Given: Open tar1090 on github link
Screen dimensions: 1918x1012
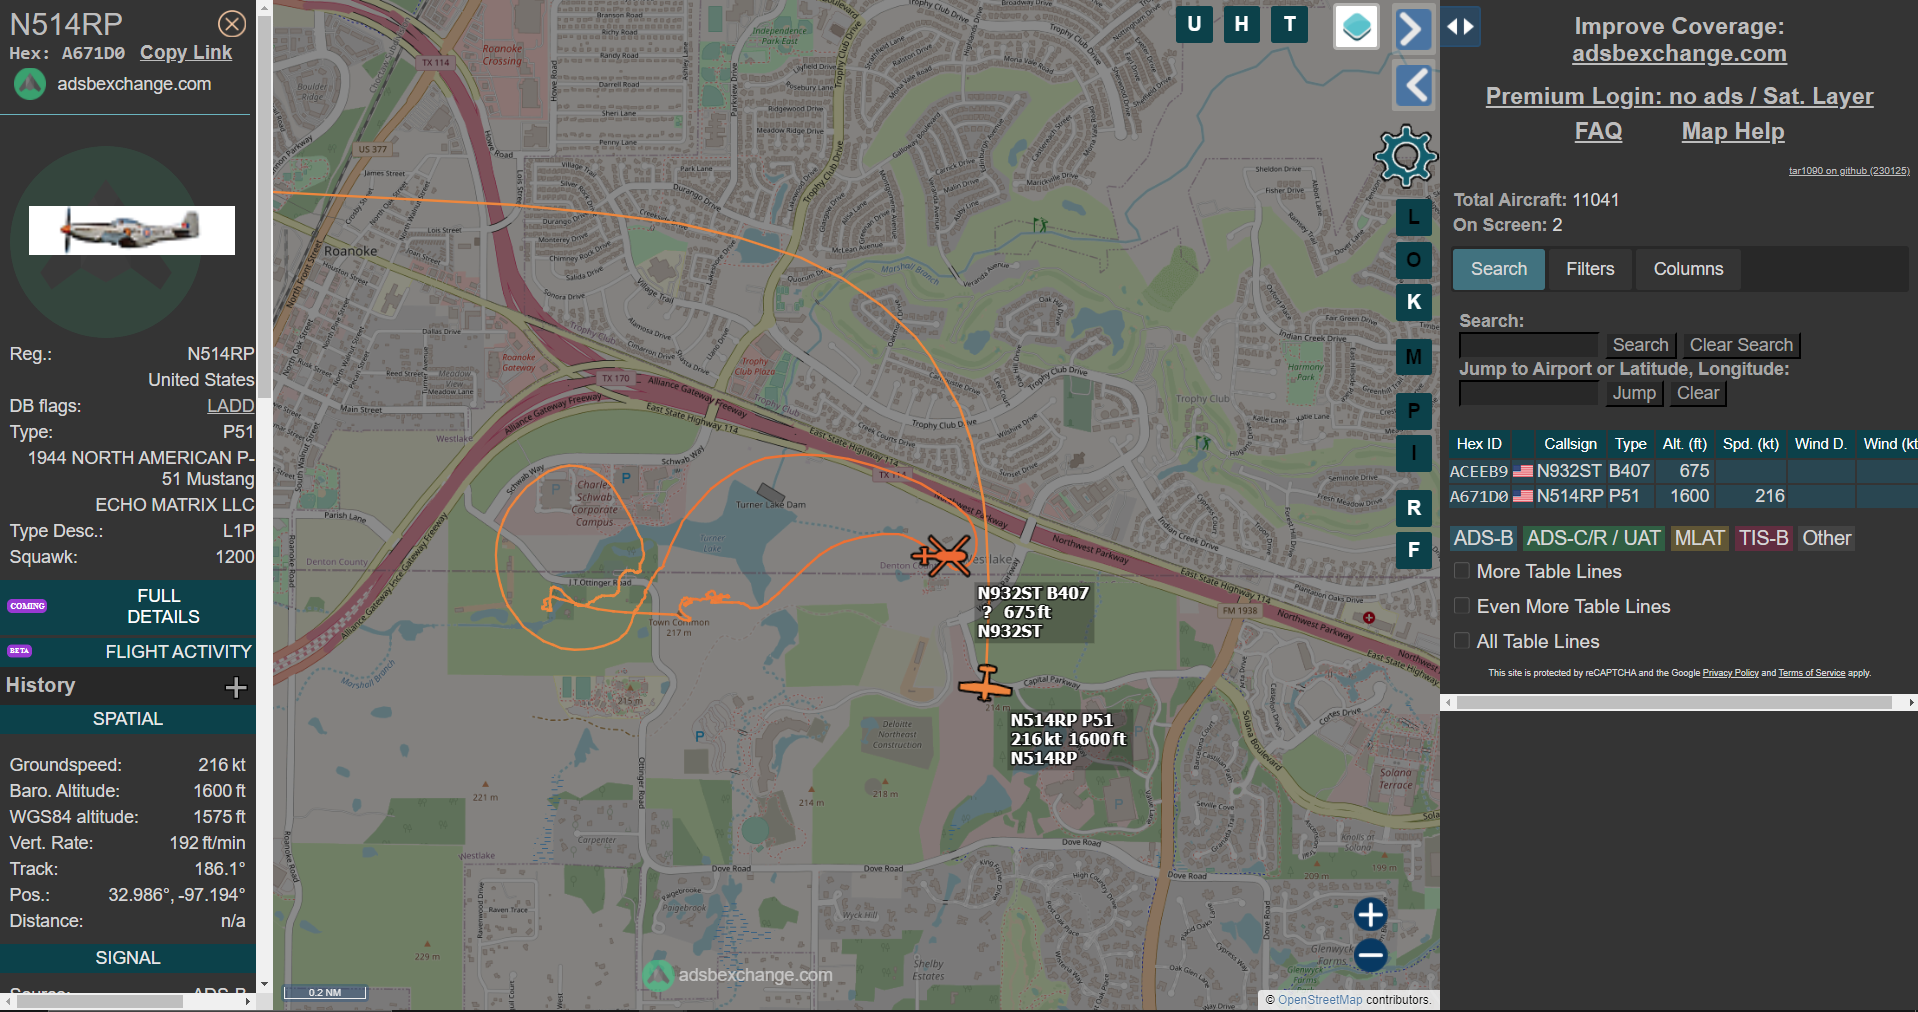Looking at the screenshot, I should point(1849,171).
